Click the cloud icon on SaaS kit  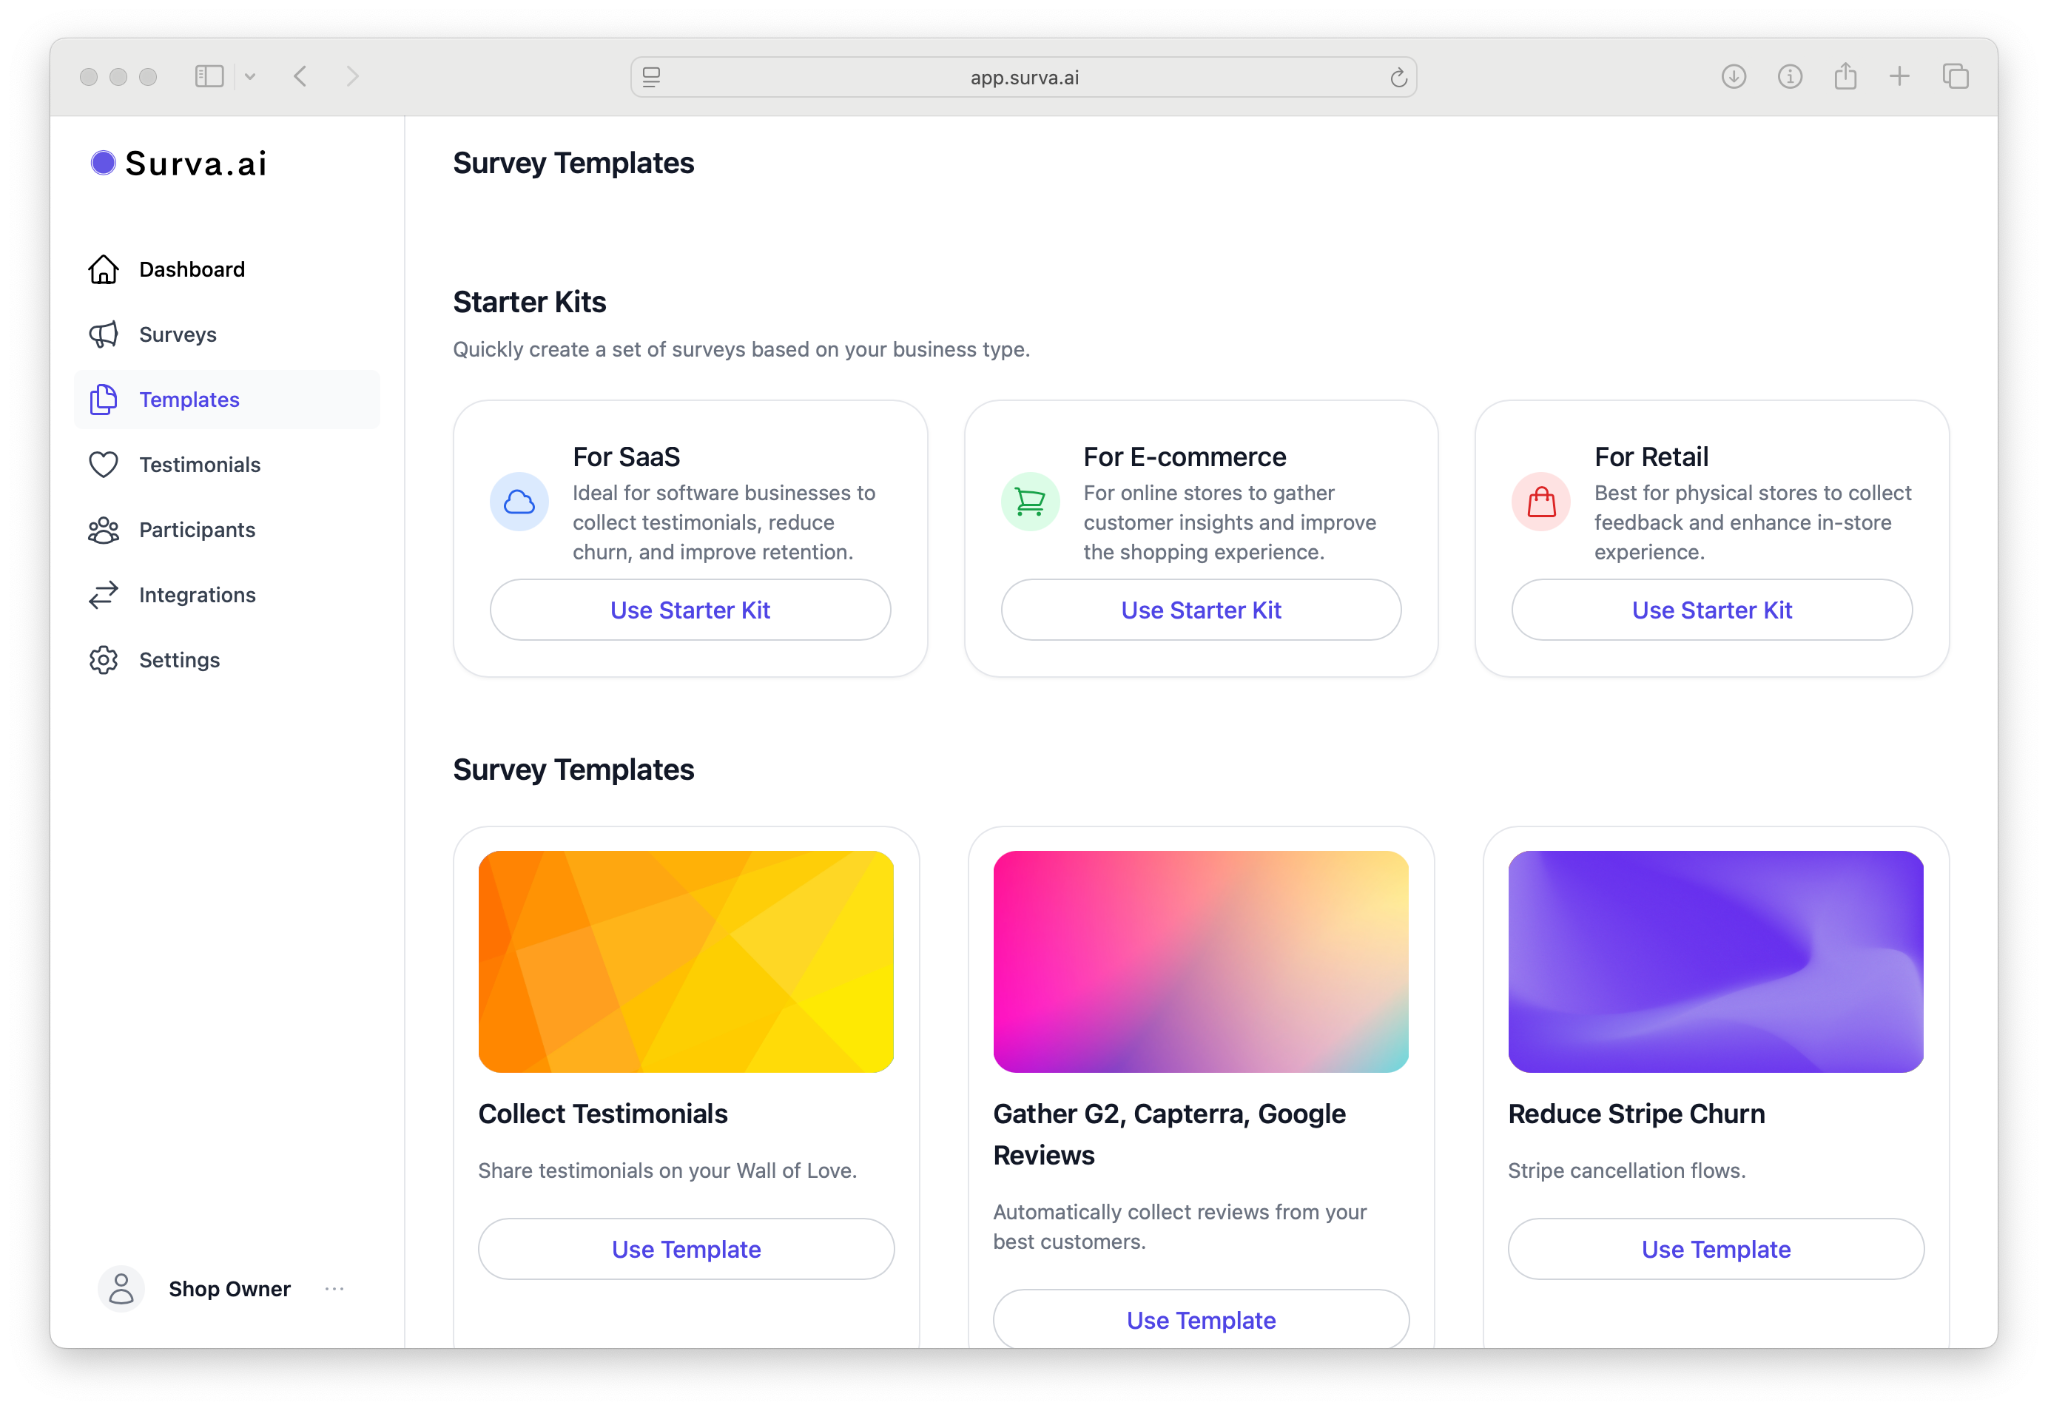[x=519, y=502]
